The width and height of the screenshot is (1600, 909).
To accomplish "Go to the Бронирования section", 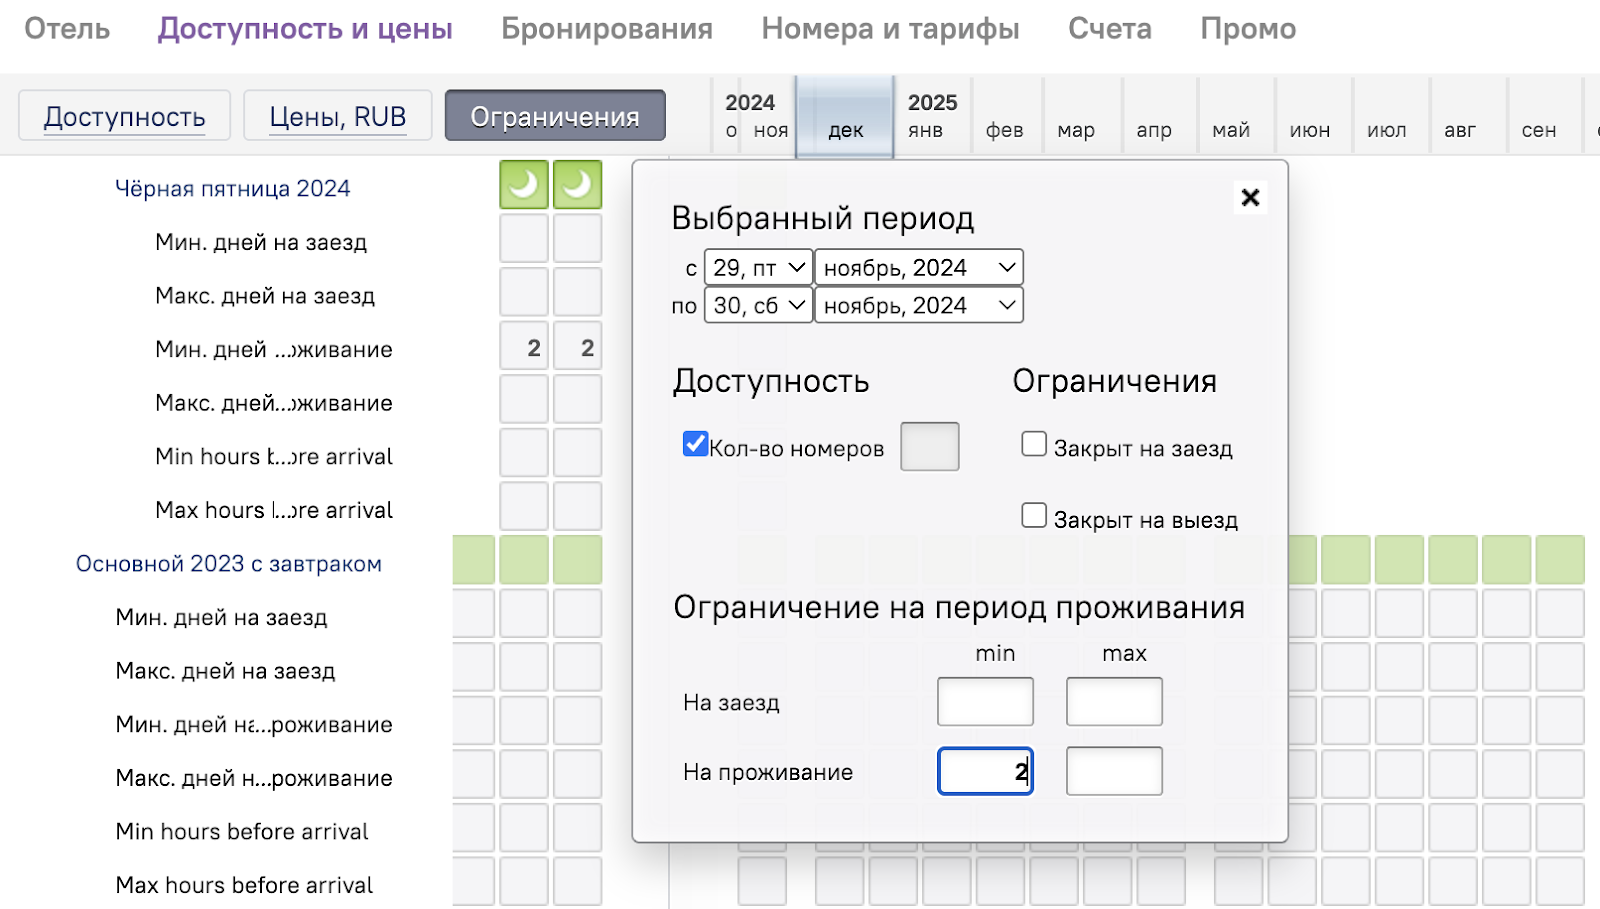I will [607, 29].
